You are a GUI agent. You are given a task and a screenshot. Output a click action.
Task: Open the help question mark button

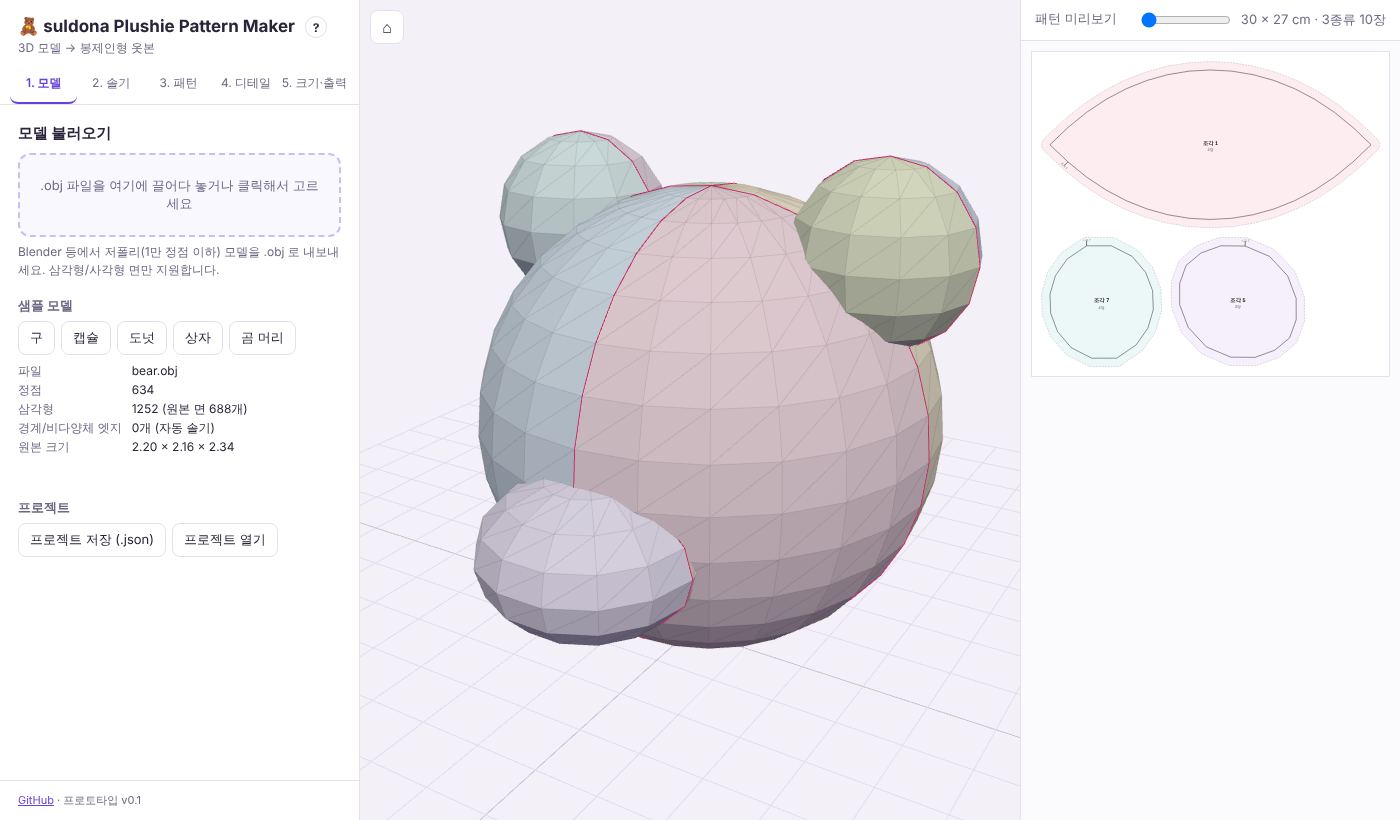316,27
